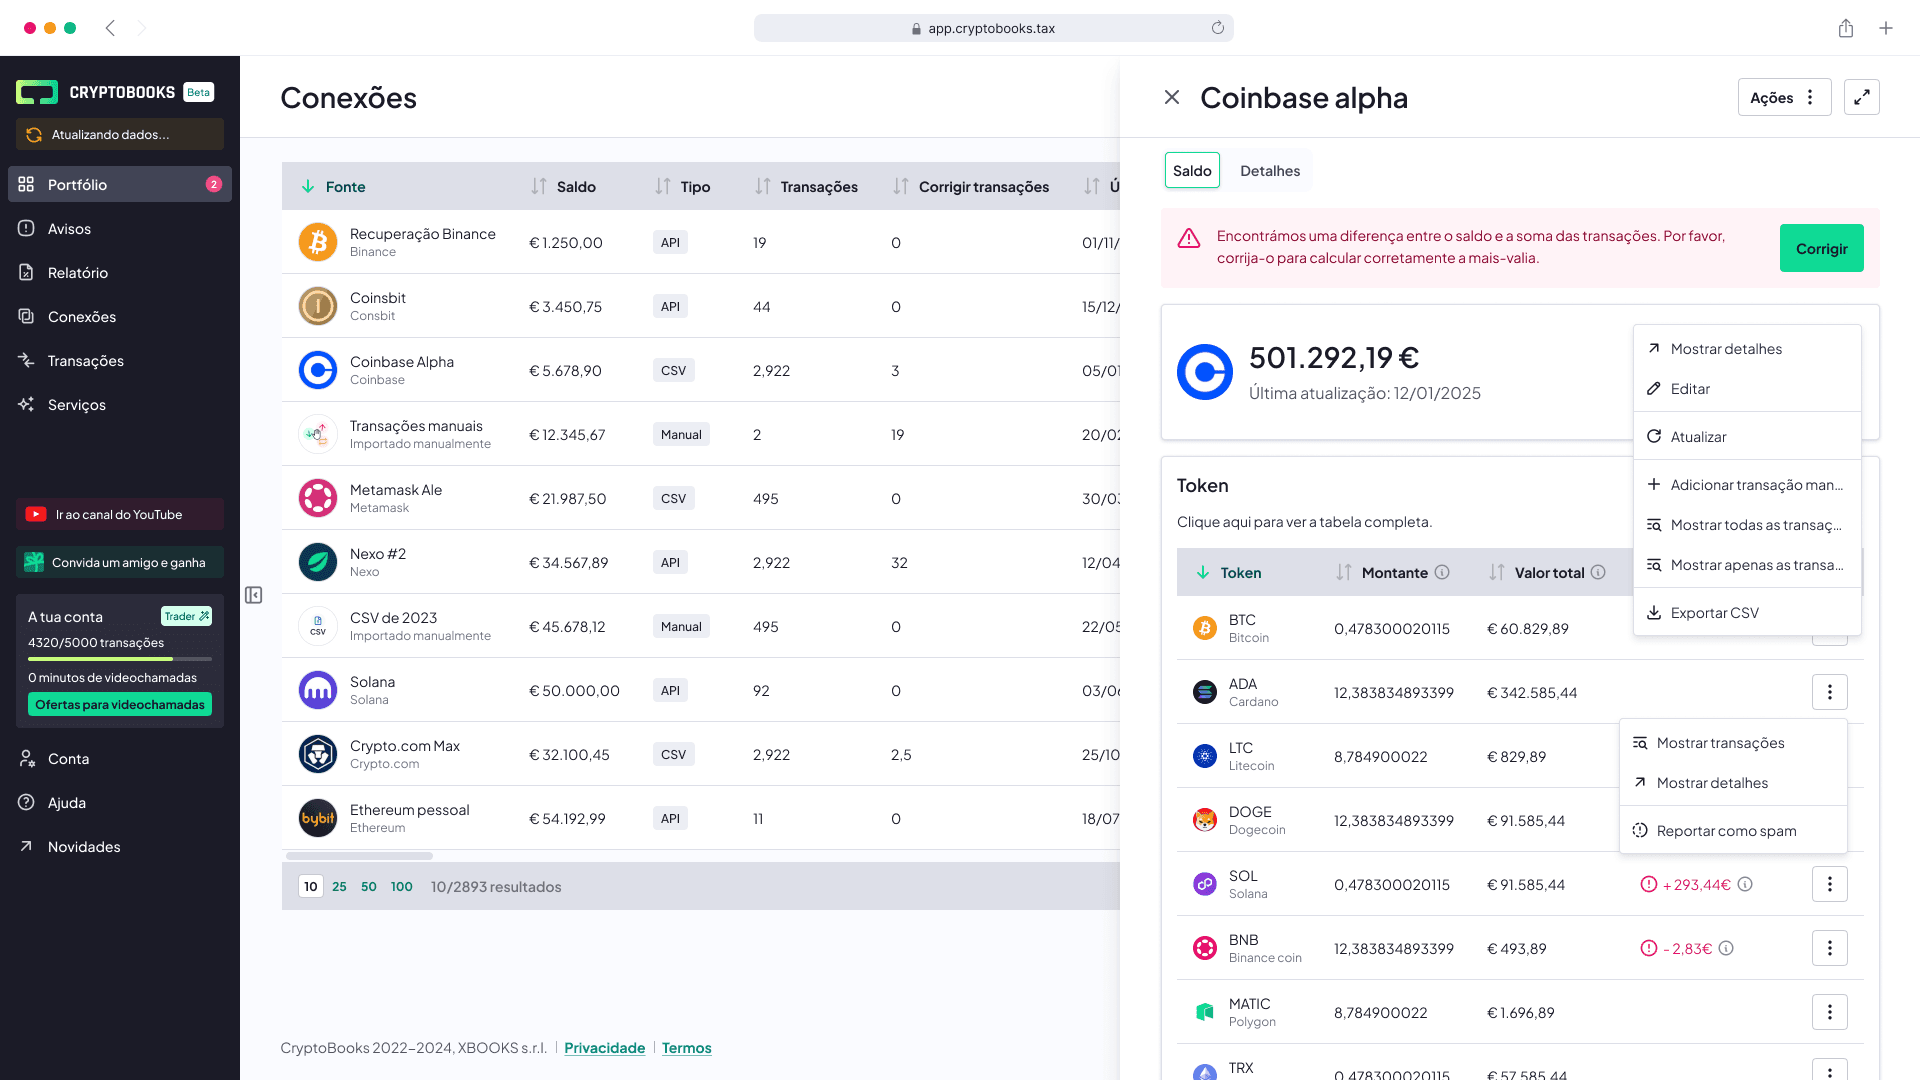The height and width of the screenshot is (1080, 1920).
Task: Open Serviços in the sidebar
Action: [x=120, y=404]
